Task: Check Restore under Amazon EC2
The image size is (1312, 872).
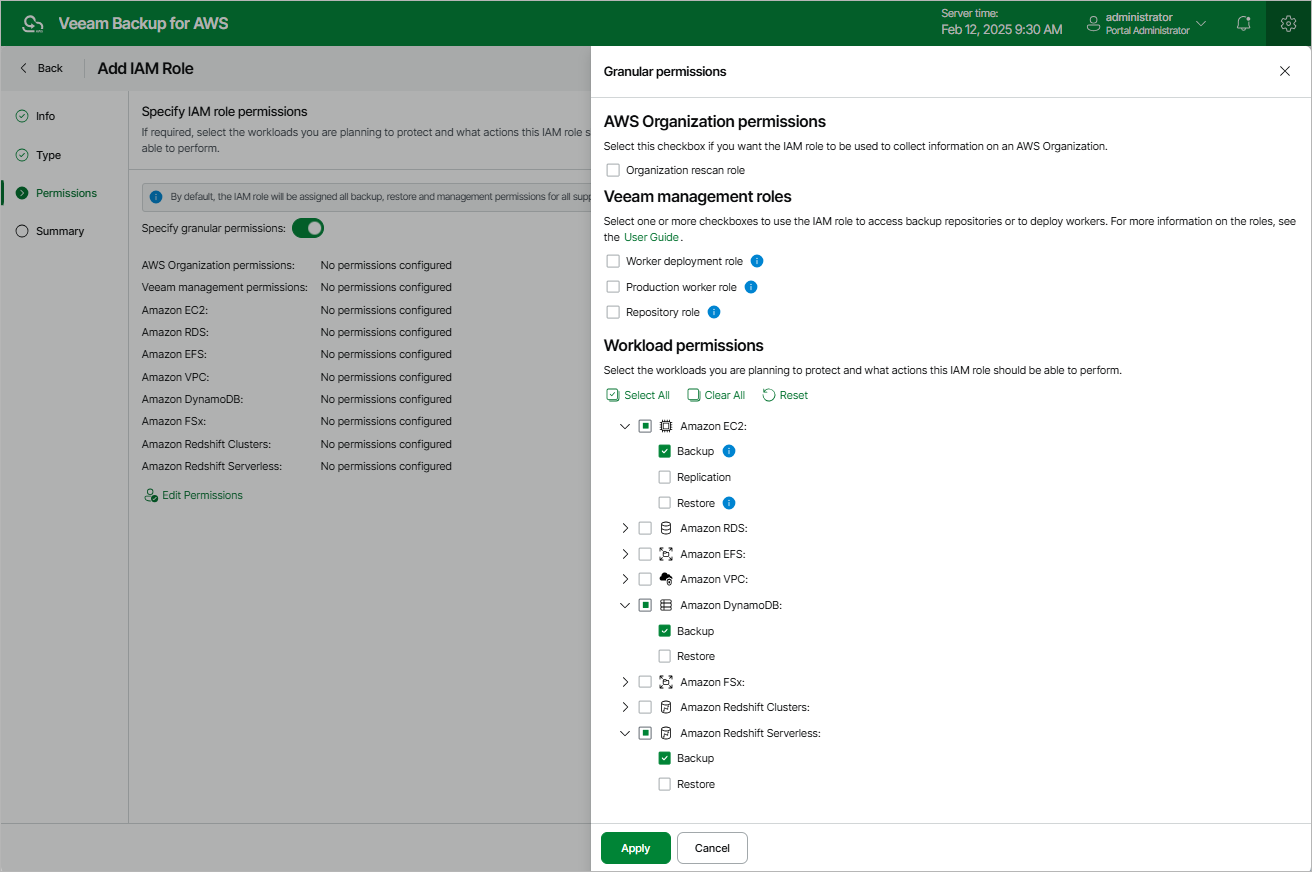Action: (x=665, y=503)
